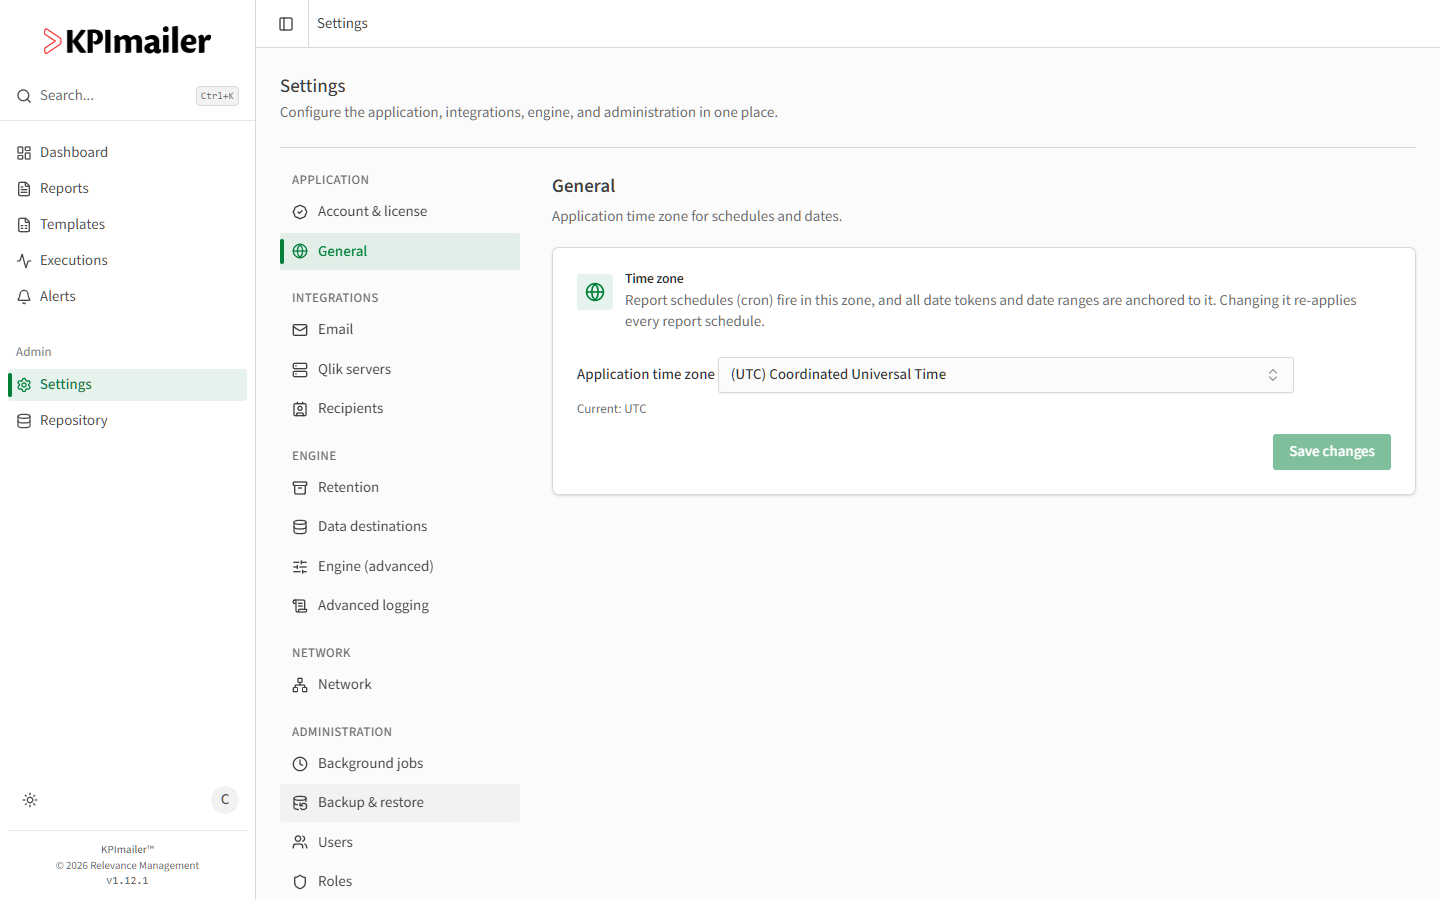Click the General globe icon in settings list
Image resolution: width=1440 pixels, height=900 pixels.
pos(300,251)
